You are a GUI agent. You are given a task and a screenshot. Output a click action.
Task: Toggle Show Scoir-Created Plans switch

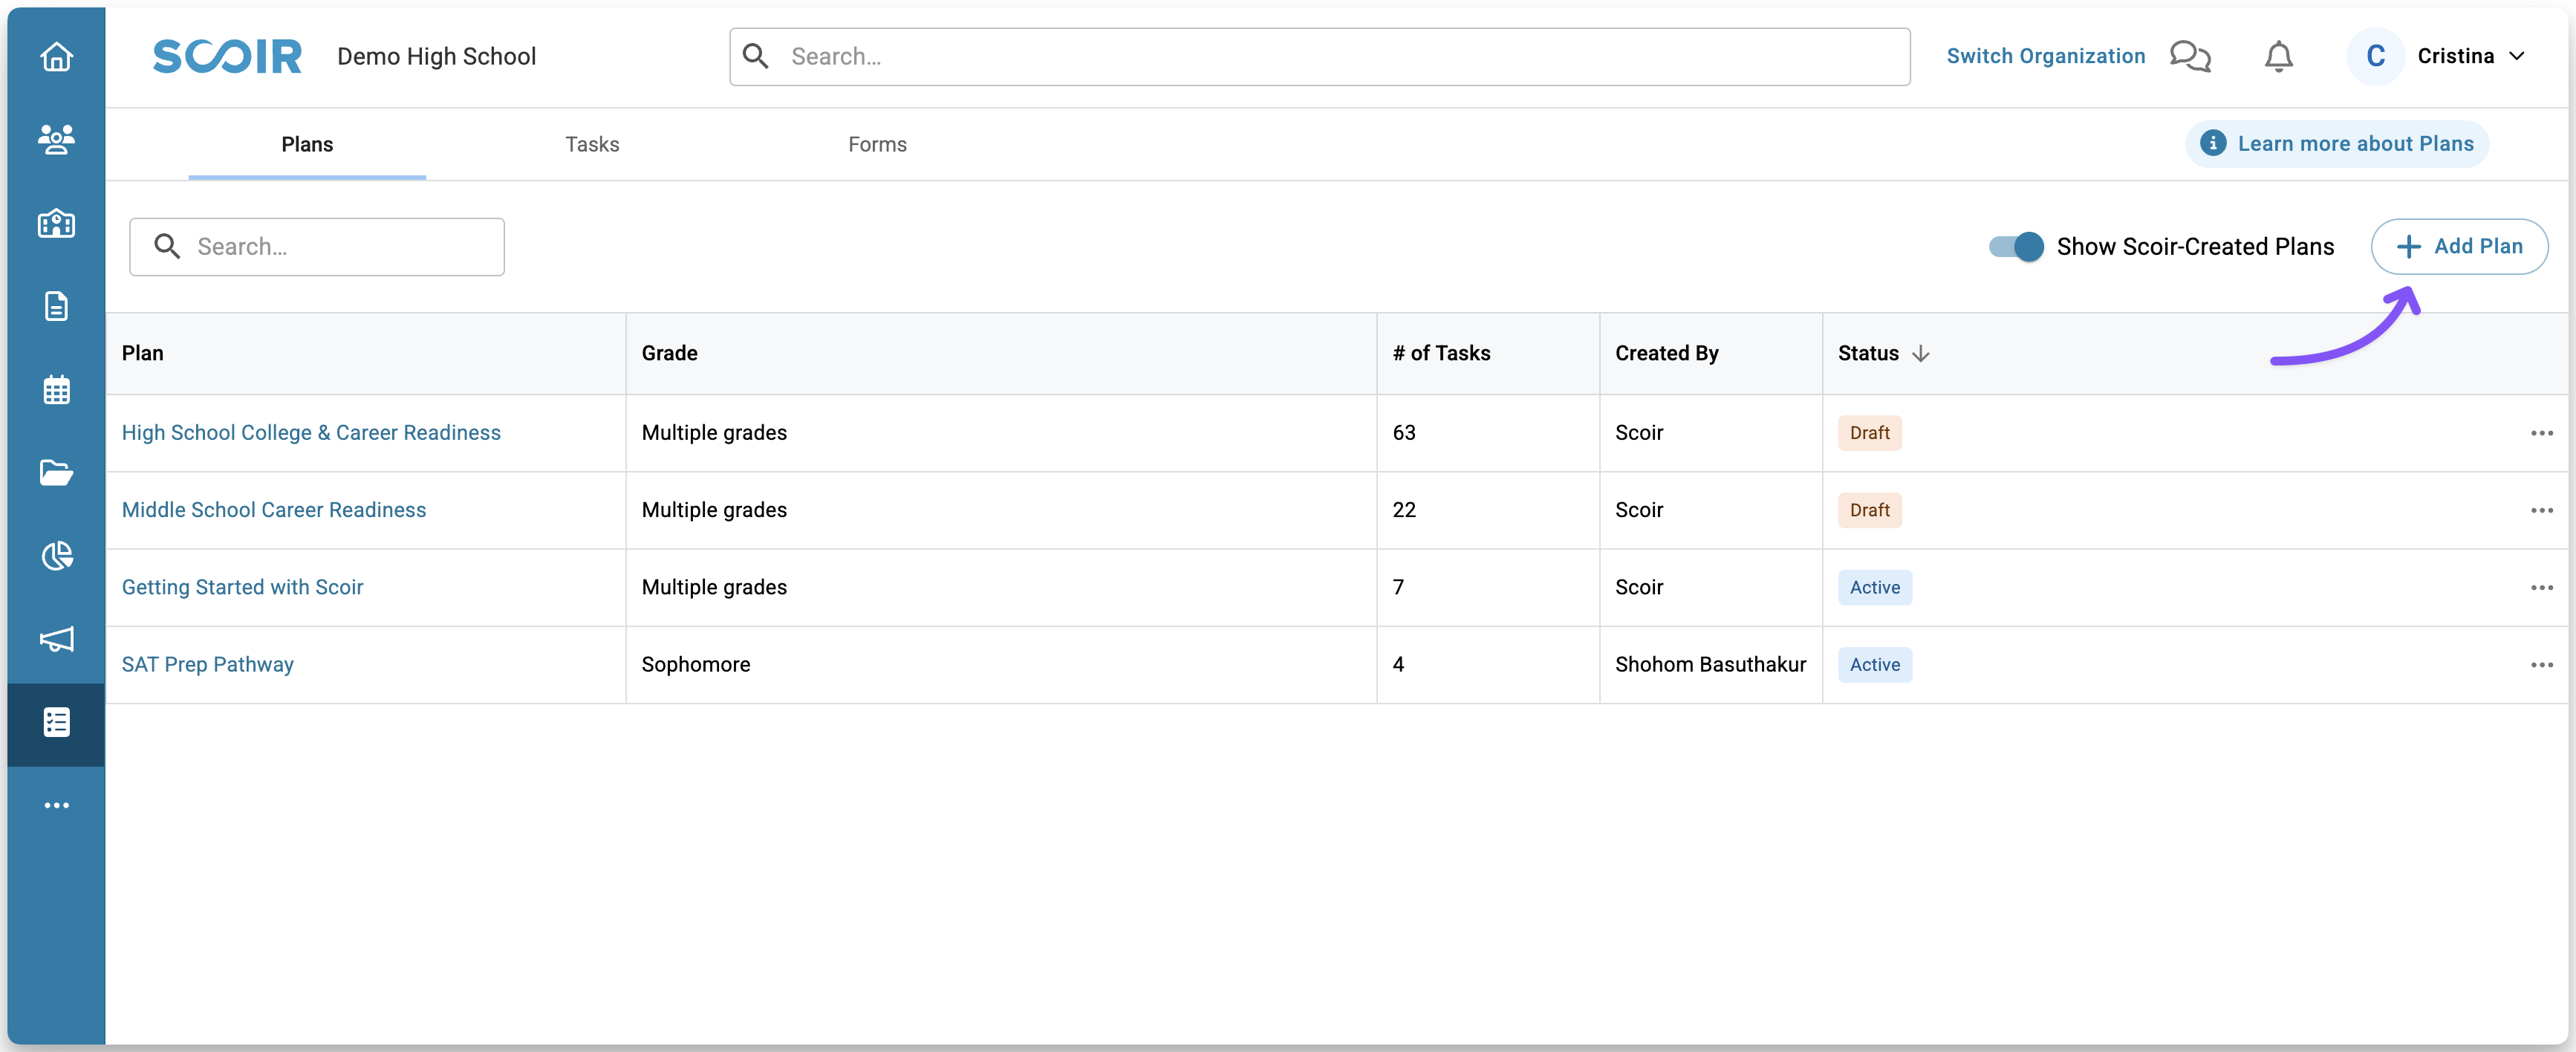click(2015, 247)
